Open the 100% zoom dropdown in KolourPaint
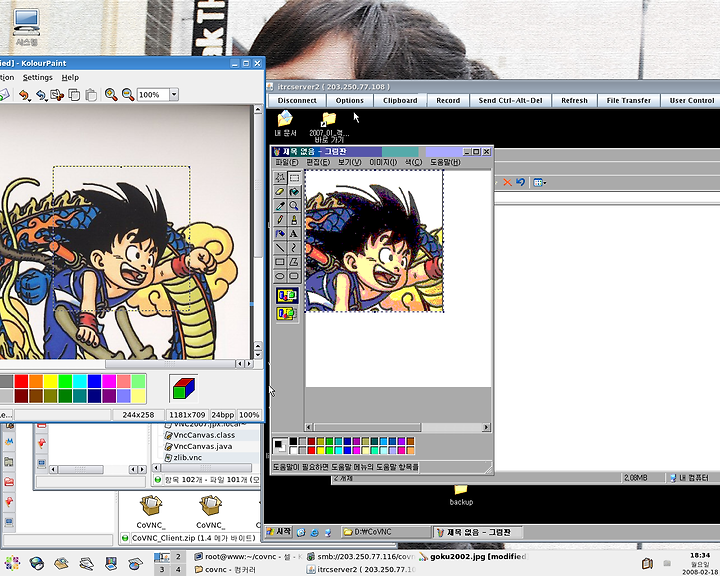This screenshot has height=576, width=720. pos(174,95)
